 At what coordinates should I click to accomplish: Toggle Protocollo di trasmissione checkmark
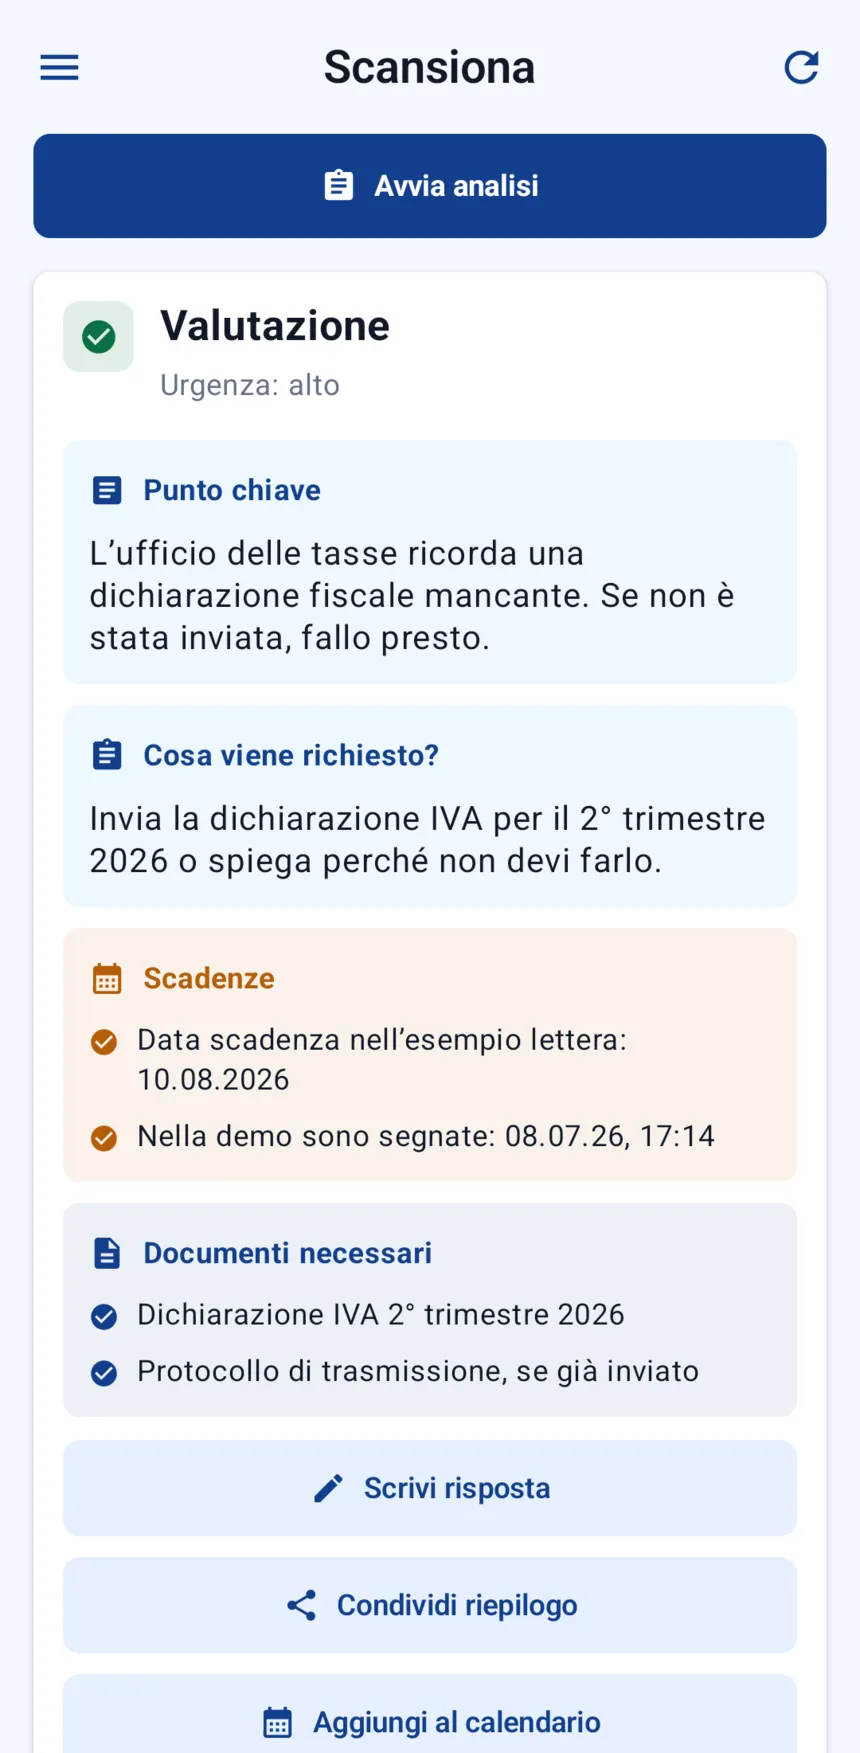tap(104, 1373)
